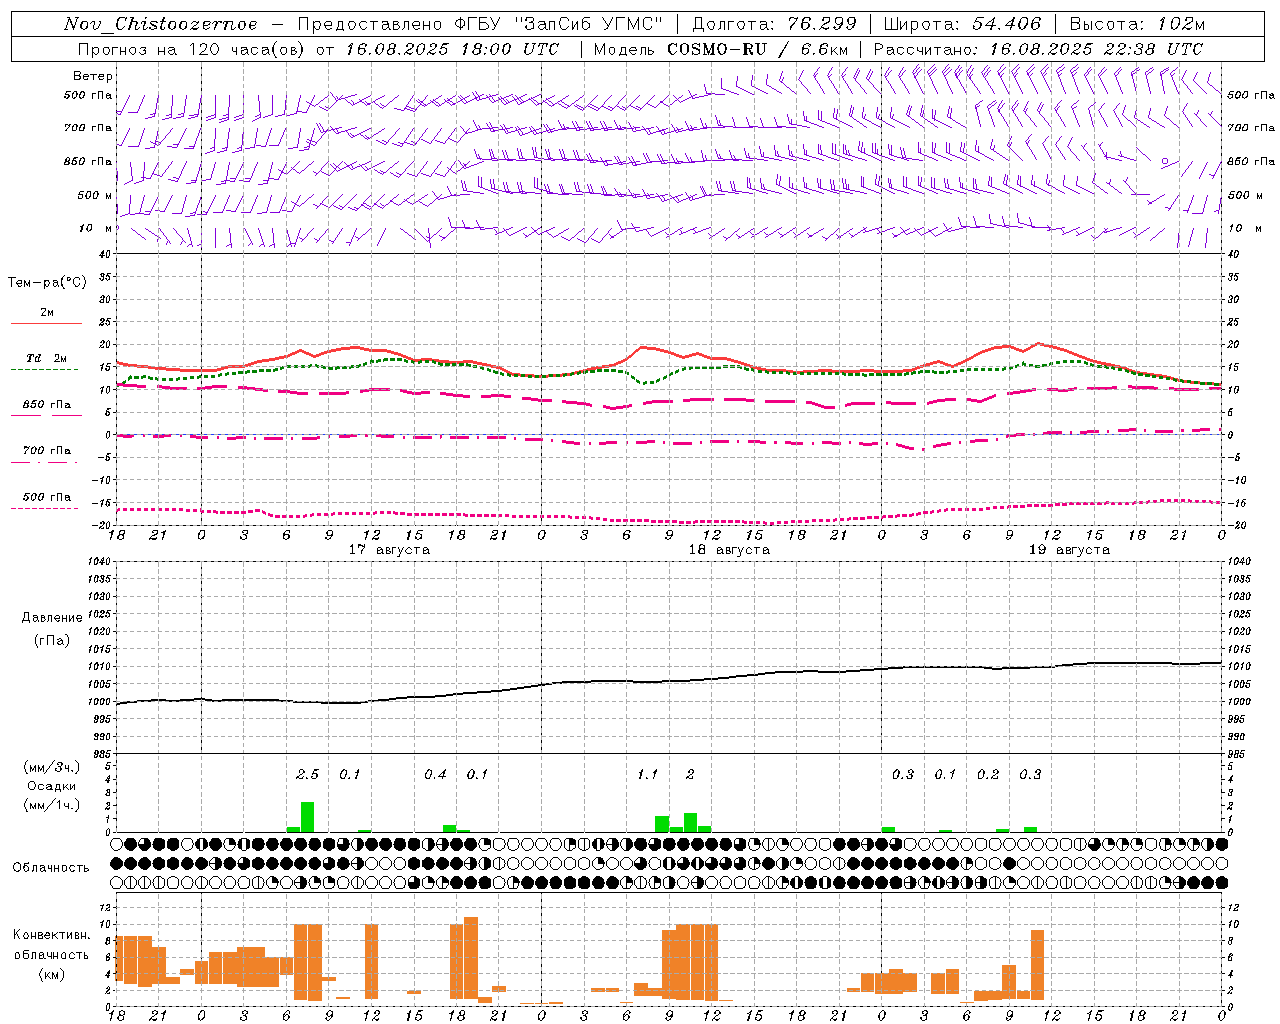Click the 'Конвективн.' convective cloud label
The width and height of the screenshot is (1280, 1024).
[51, 935]
